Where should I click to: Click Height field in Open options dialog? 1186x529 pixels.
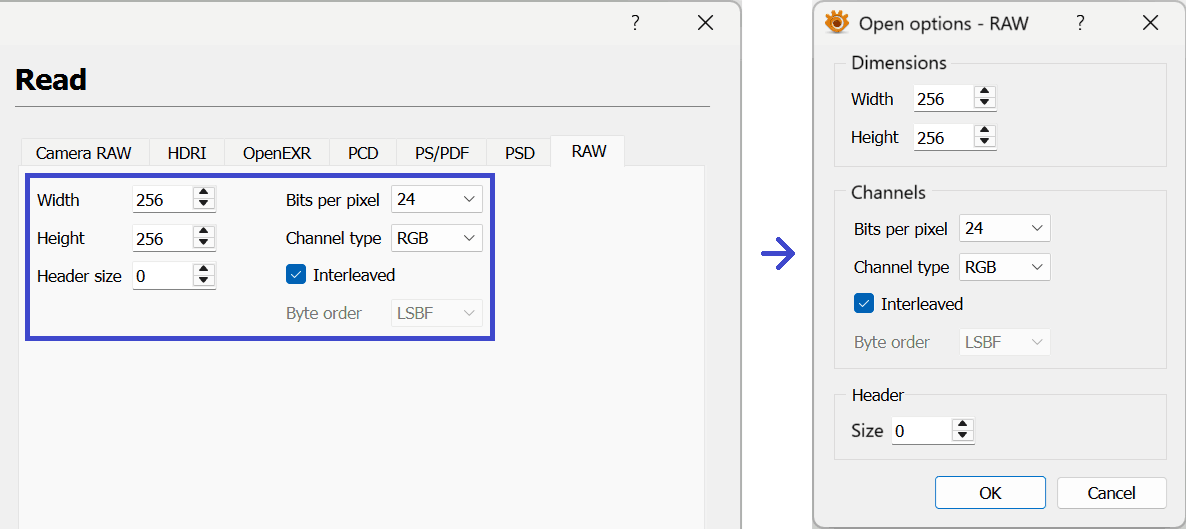pos(944,137)
